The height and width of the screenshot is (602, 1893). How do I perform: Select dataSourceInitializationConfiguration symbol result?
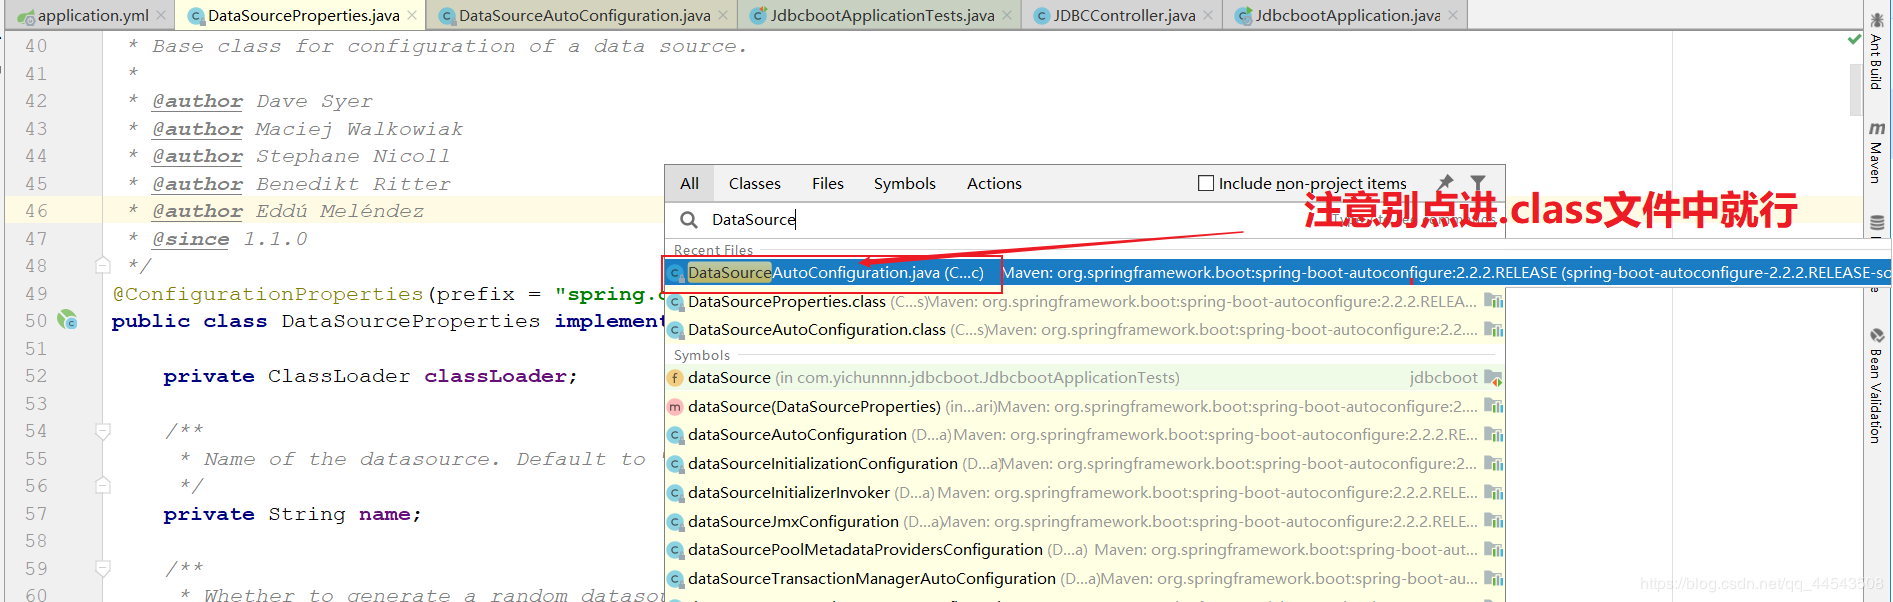[1085, 464]
